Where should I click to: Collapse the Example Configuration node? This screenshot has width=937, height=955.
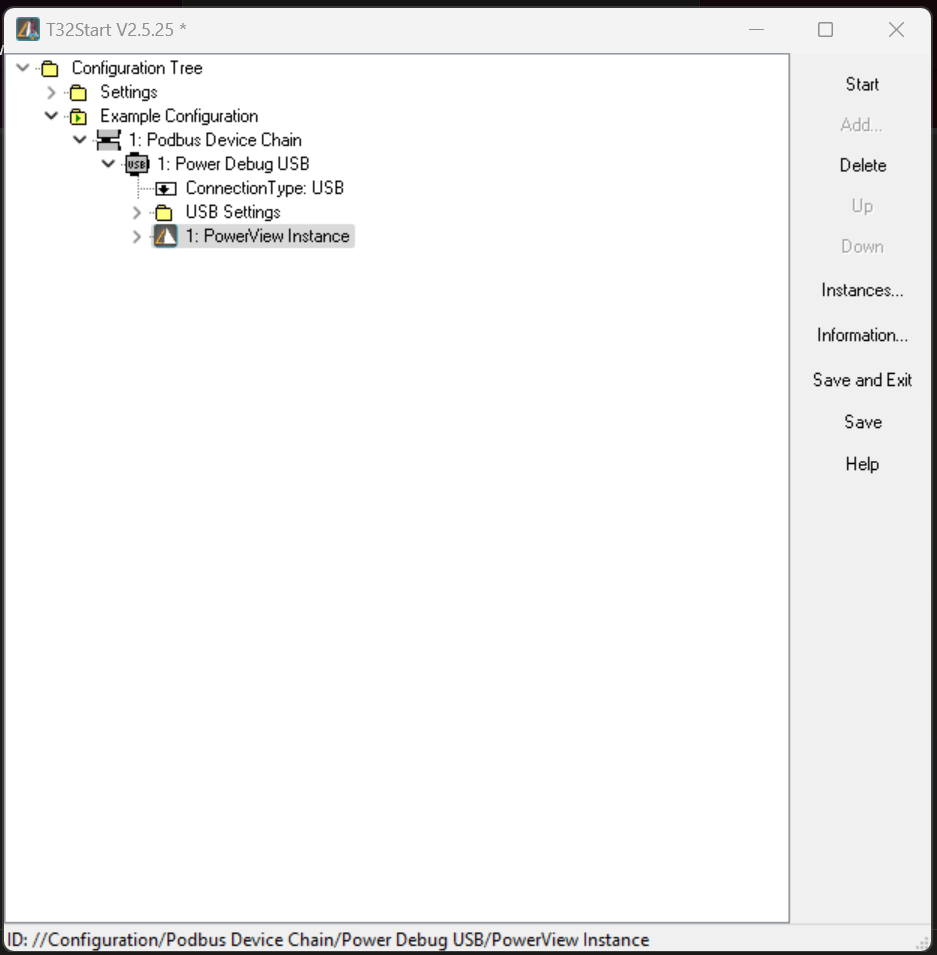(x=51, y=116)
